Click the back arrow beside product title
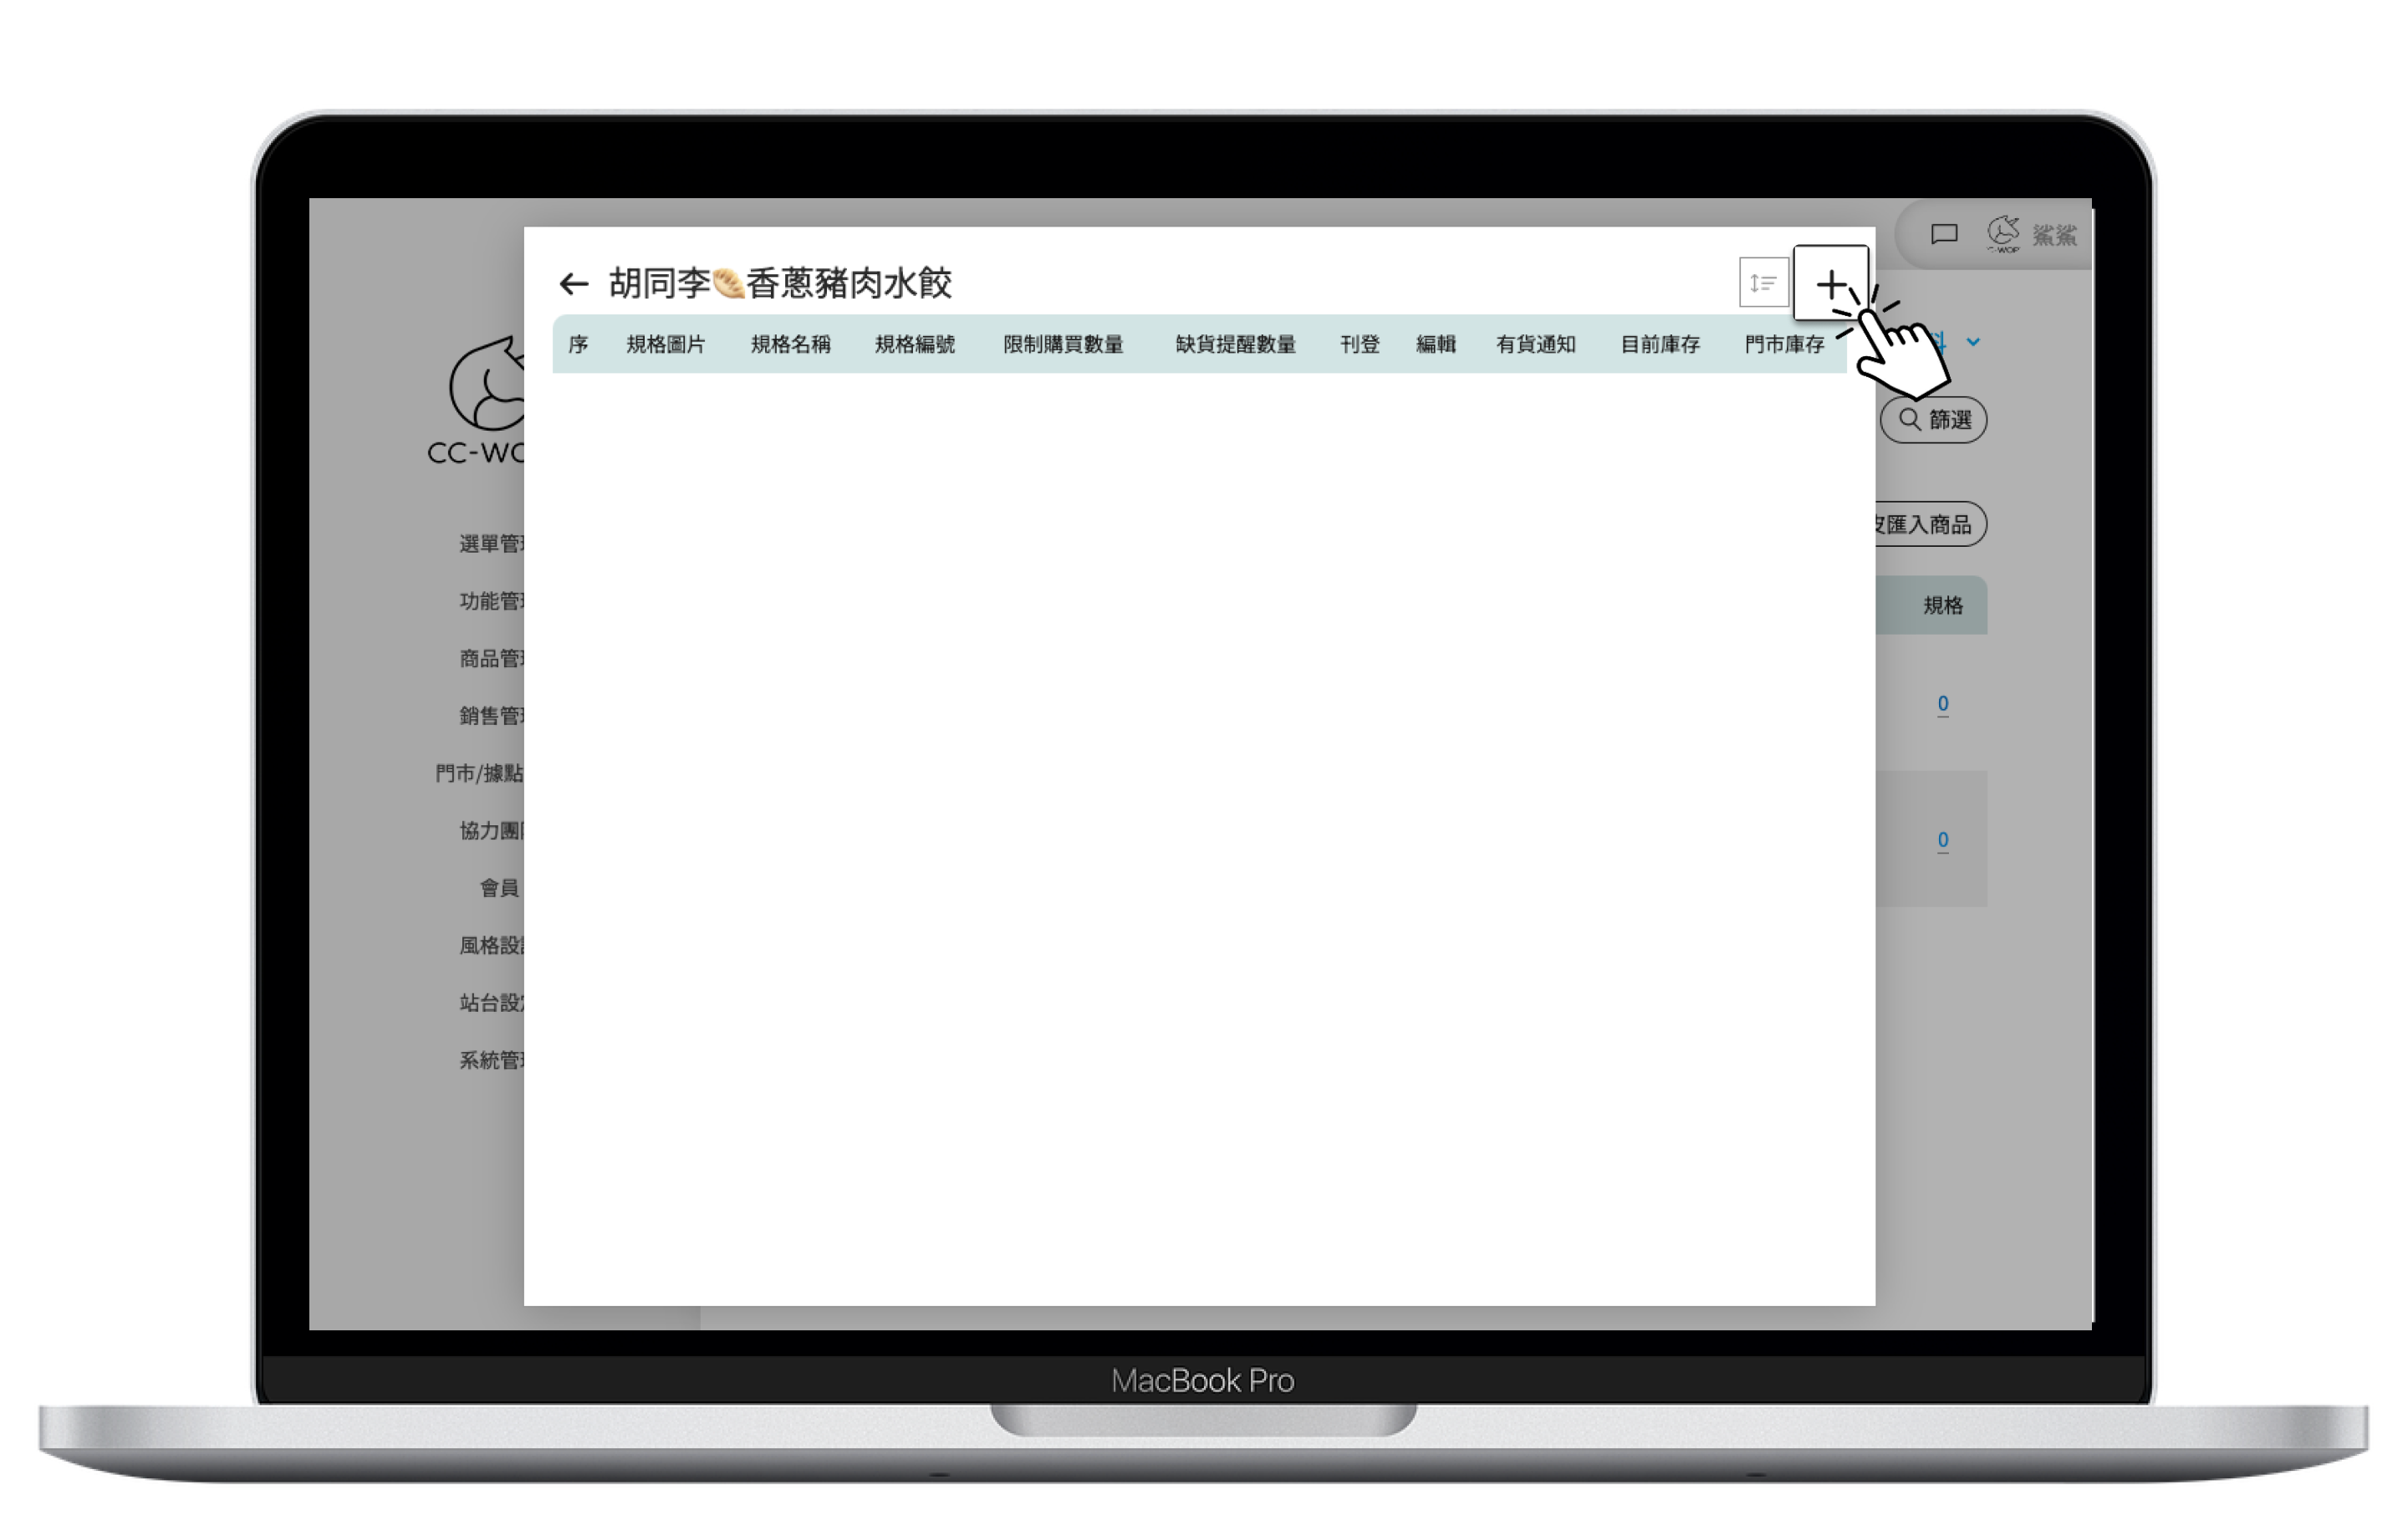This screenshot has width=2408, height=1531. (573, 284)
